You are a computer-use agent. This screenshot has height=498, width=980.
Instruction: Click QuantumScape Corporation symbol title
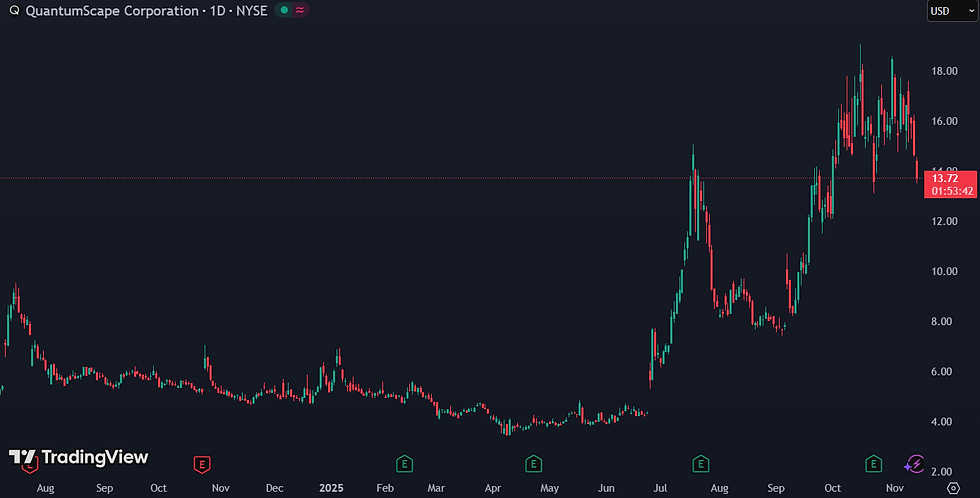point(112,11)
